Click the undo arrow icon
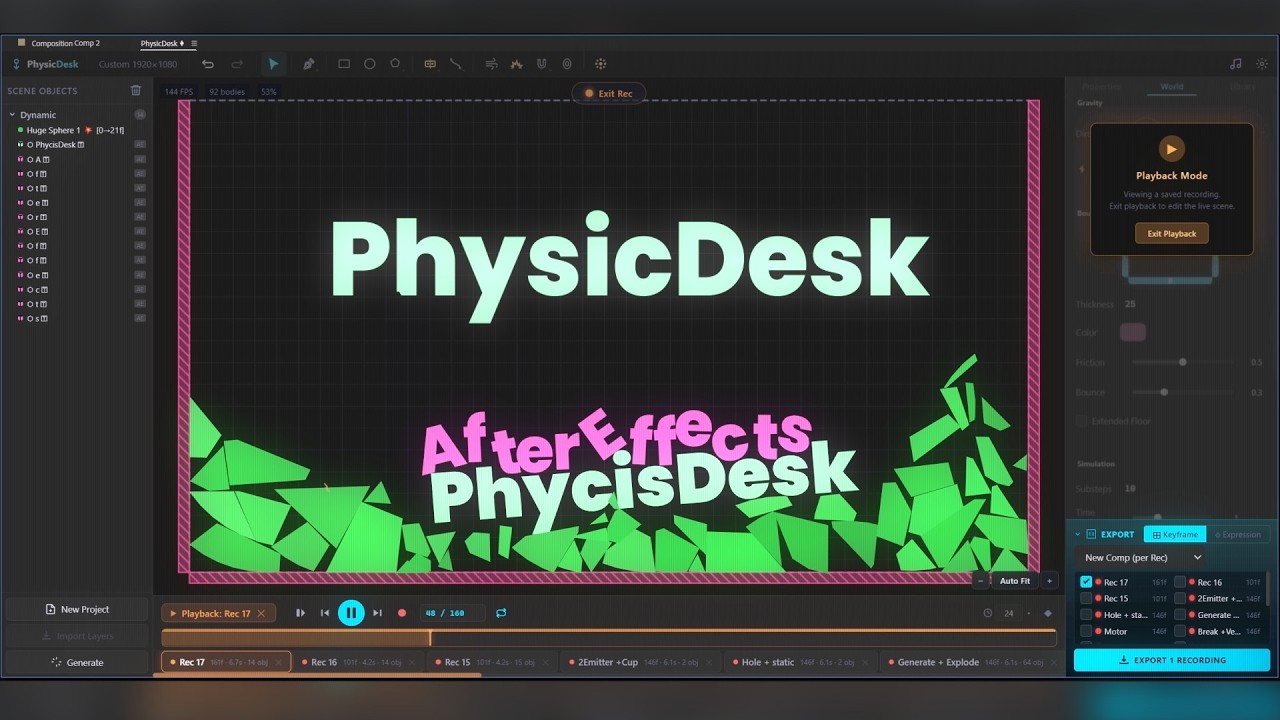Screen dimensions: 1280x720 point(208,64)
